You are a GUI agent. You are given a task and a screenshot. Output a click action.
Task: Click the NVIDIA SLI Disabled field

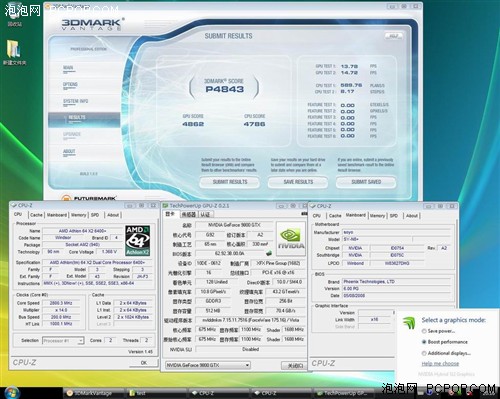coord(250,349)
